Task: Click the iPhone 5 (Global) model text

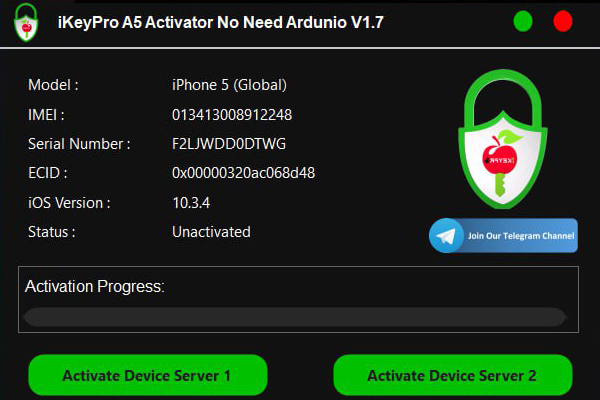Action: [x=229, y=85]
